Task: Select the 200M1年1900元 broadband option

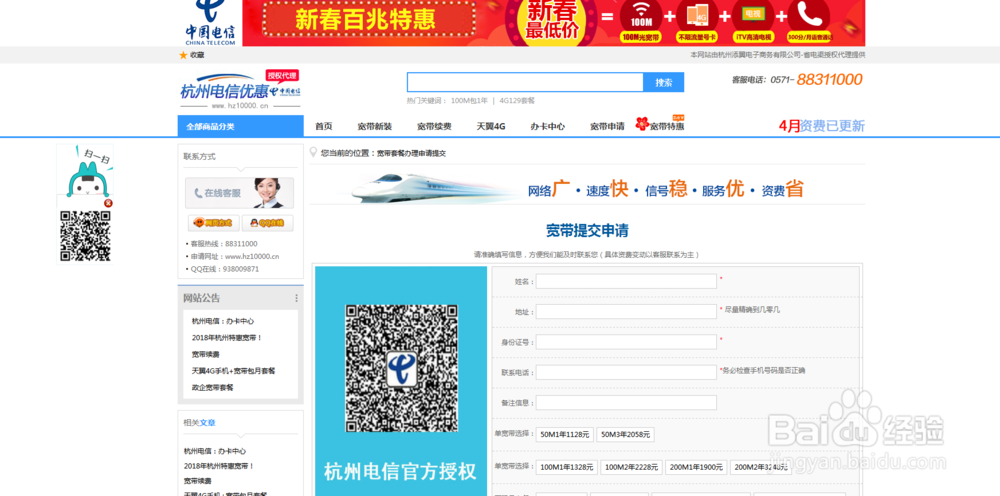Action: (x=696, y=467)
